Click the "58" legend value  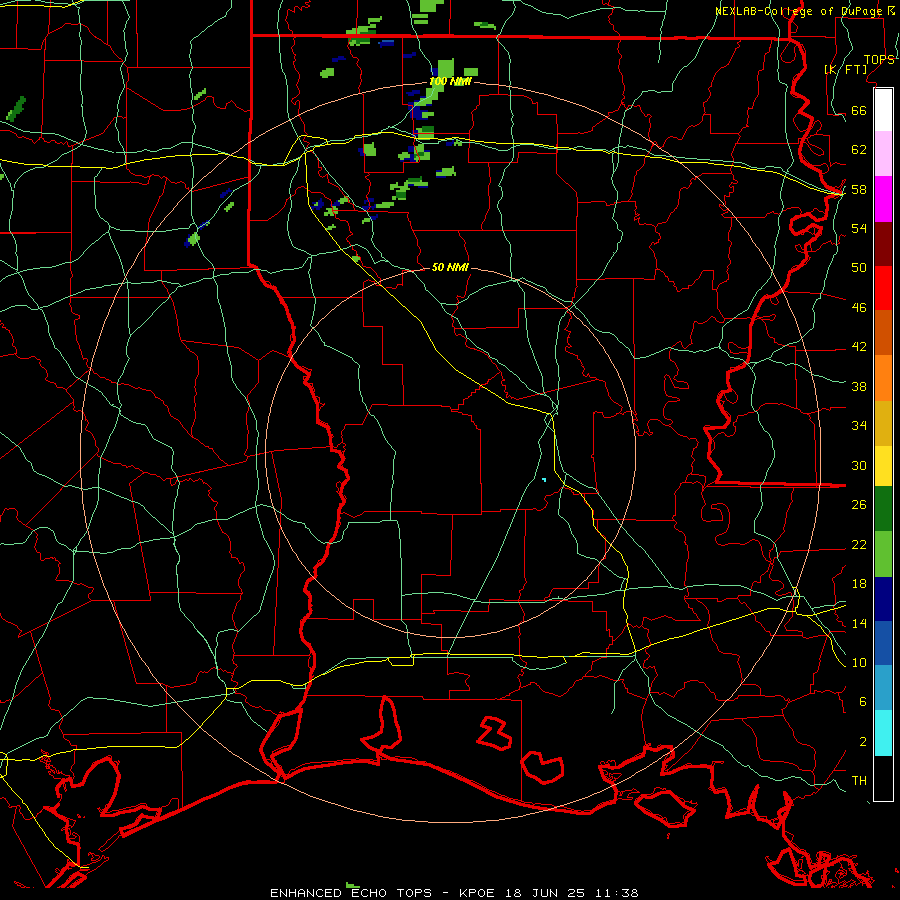[859, 189]
